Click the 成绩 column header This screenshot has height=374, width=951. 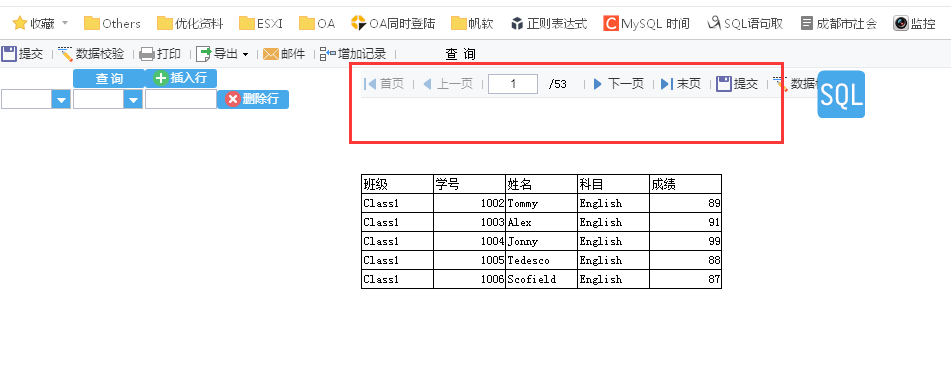(685, 184)
